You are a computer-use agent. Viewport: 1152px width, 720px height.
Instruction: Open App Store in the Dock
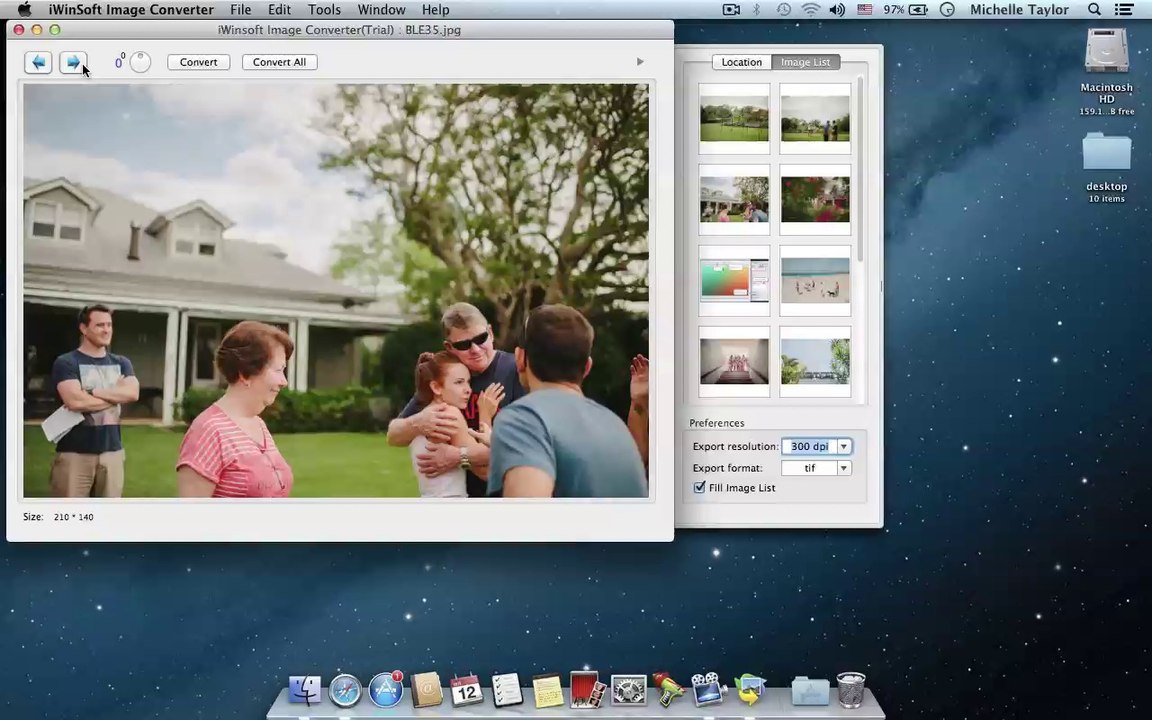click(386, 690)
